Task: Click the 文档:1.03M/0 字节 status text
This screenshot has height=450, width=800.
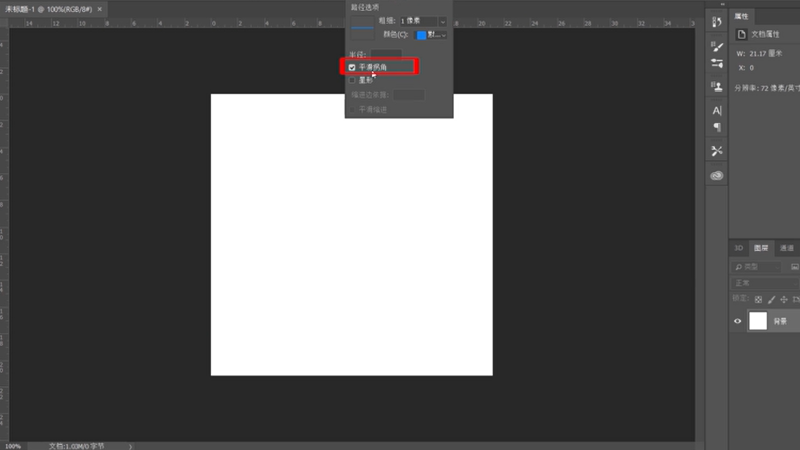Action: coord(77,446)
